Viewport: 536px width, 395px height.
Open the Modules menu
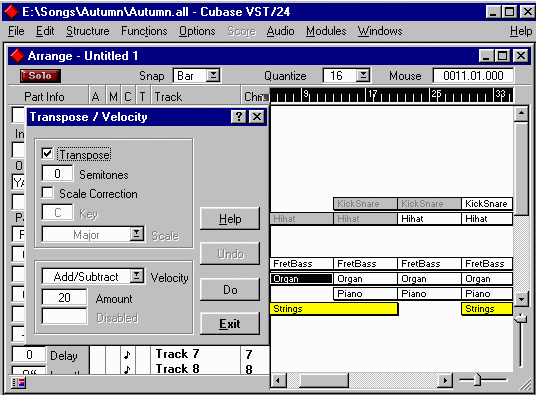[x=326, y=31]
